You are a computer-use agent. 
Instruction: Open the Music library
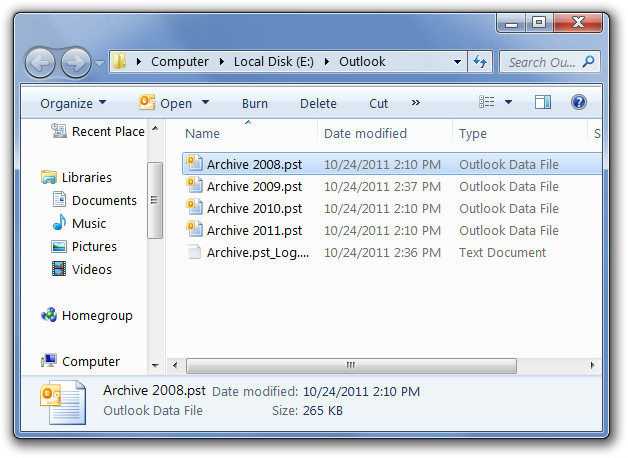pos(89,223)
